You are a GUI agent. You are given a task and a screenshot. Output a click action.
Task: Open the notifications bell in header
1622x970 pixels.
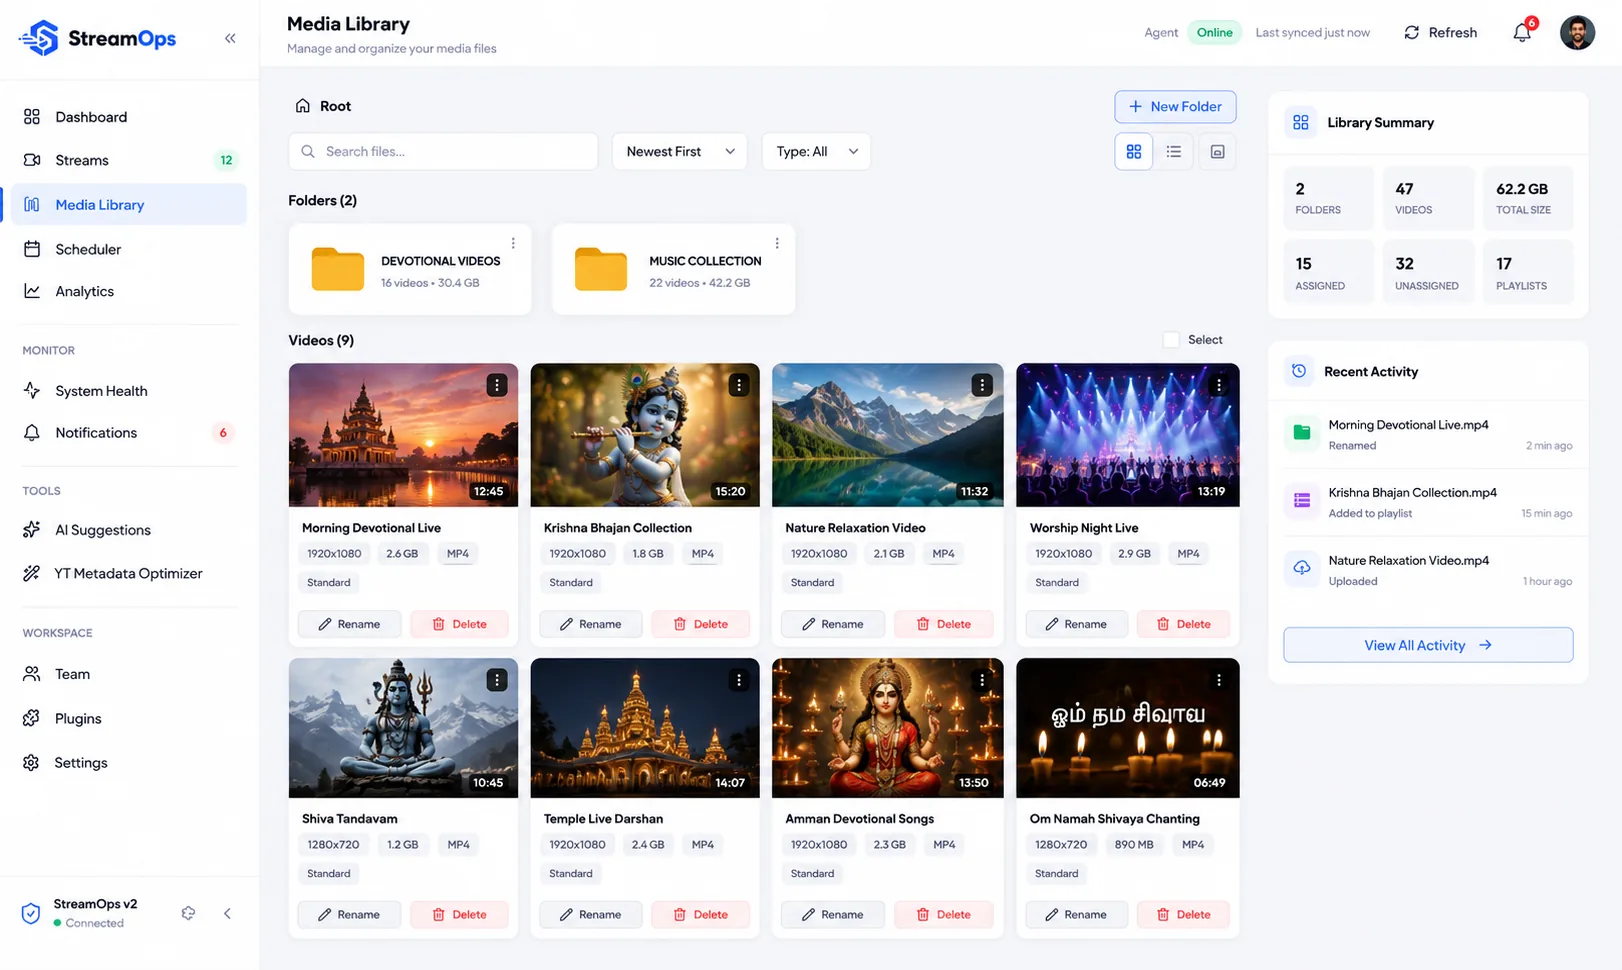[x=1522, y=33]
